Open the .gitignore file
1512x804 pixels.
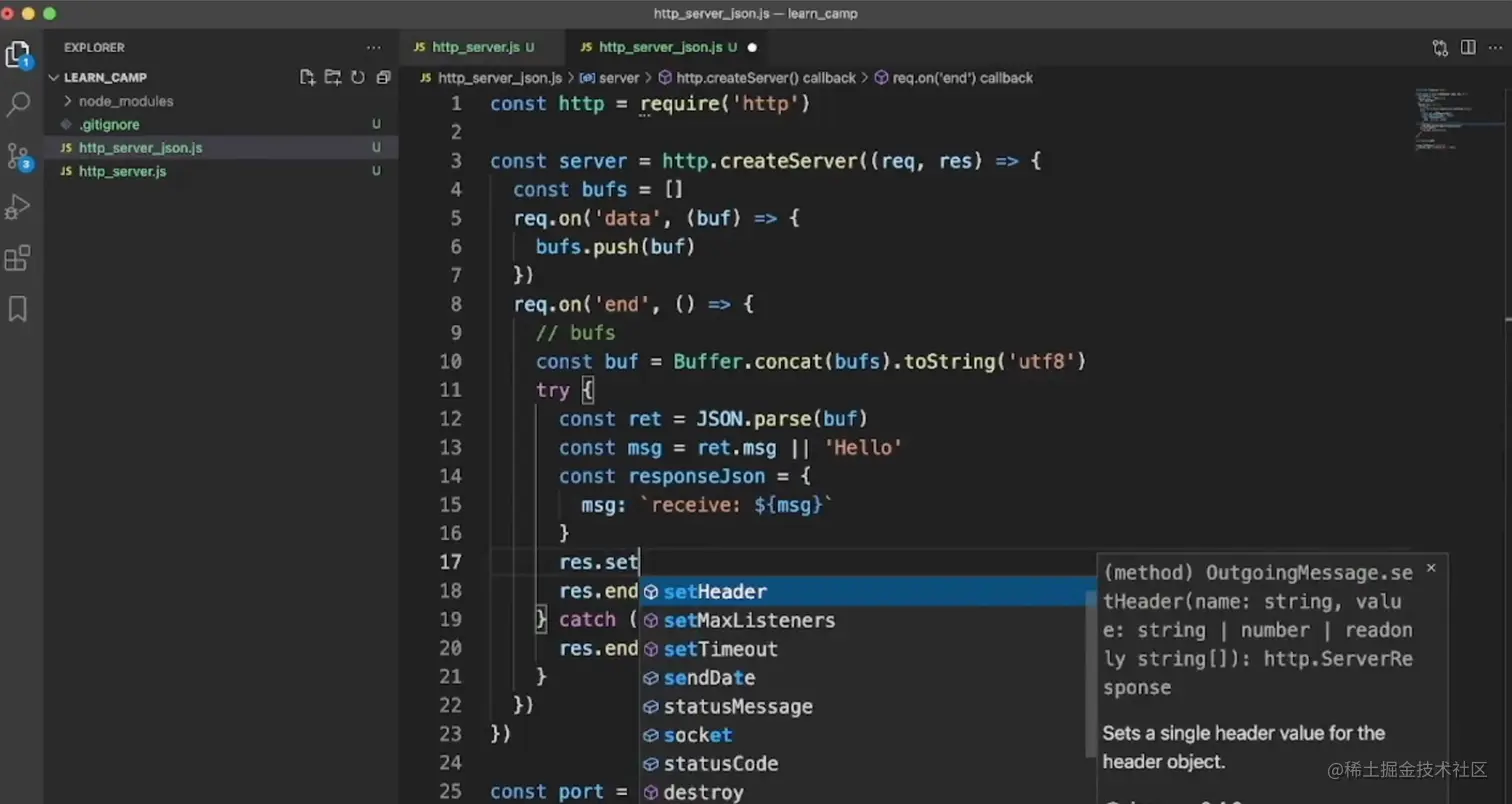pos(109,124)
